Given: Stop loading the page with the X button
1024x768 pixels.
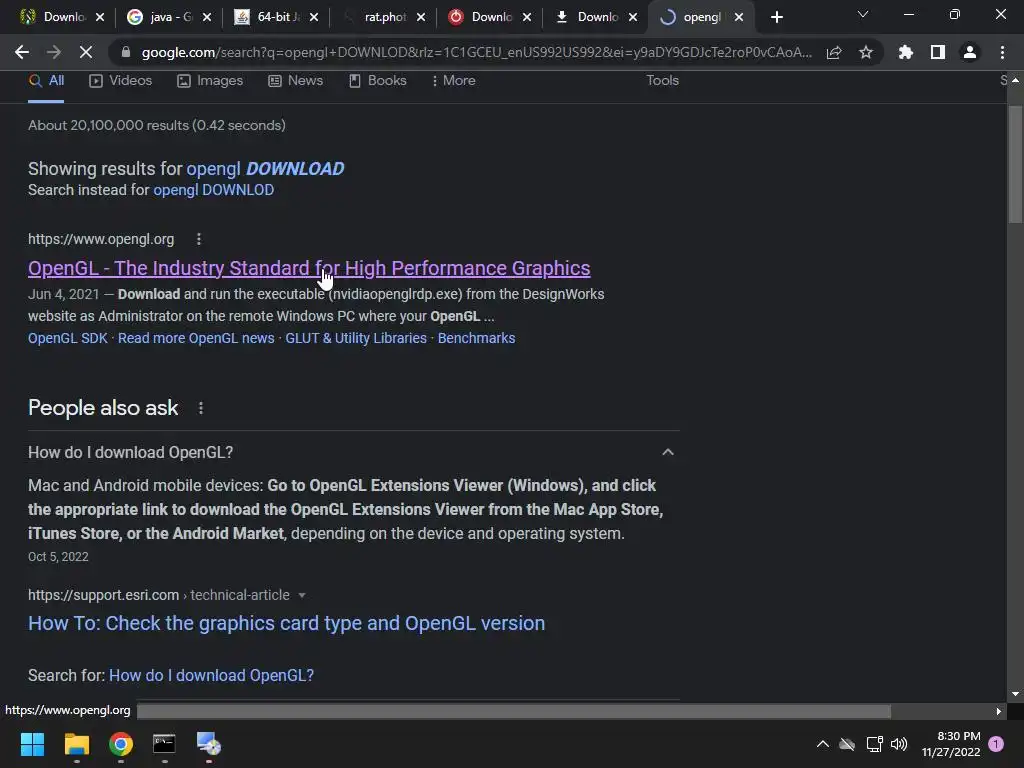Looking at the screenshot, I should (86, 52).
